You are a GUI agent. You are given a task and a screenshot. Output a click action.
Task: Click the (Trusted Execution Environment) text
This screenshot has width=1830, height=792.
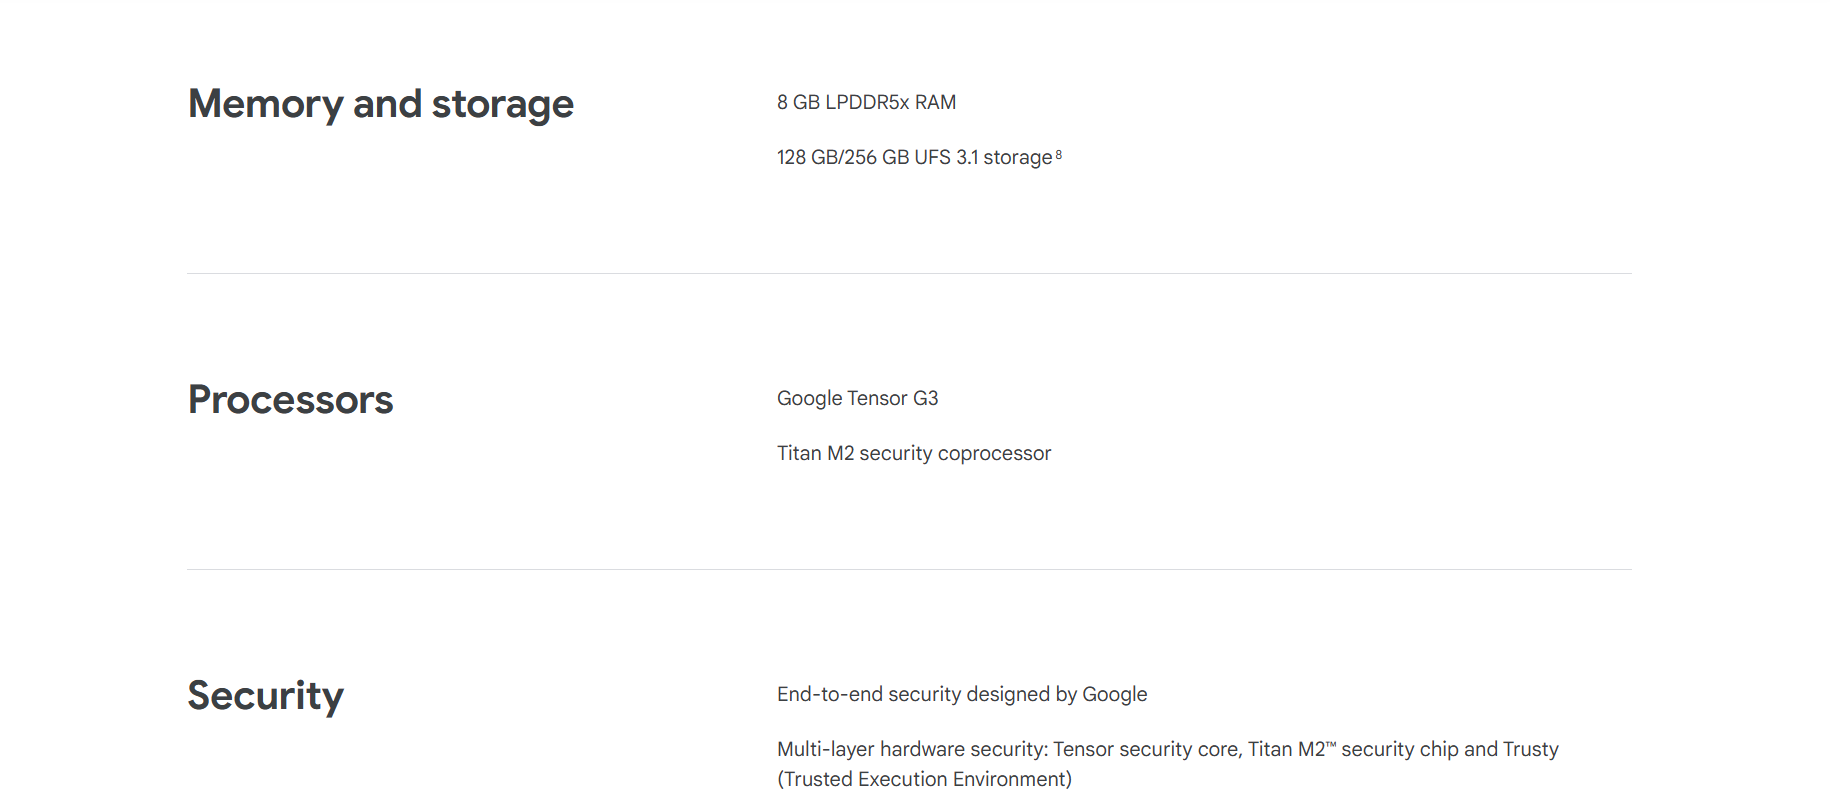coord(924,779)
